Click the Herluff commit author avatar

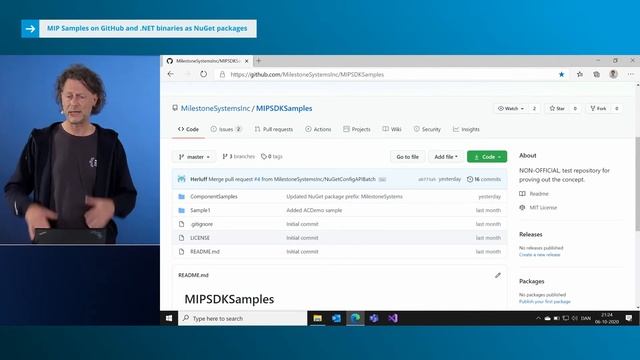click(x=182, y=179)
